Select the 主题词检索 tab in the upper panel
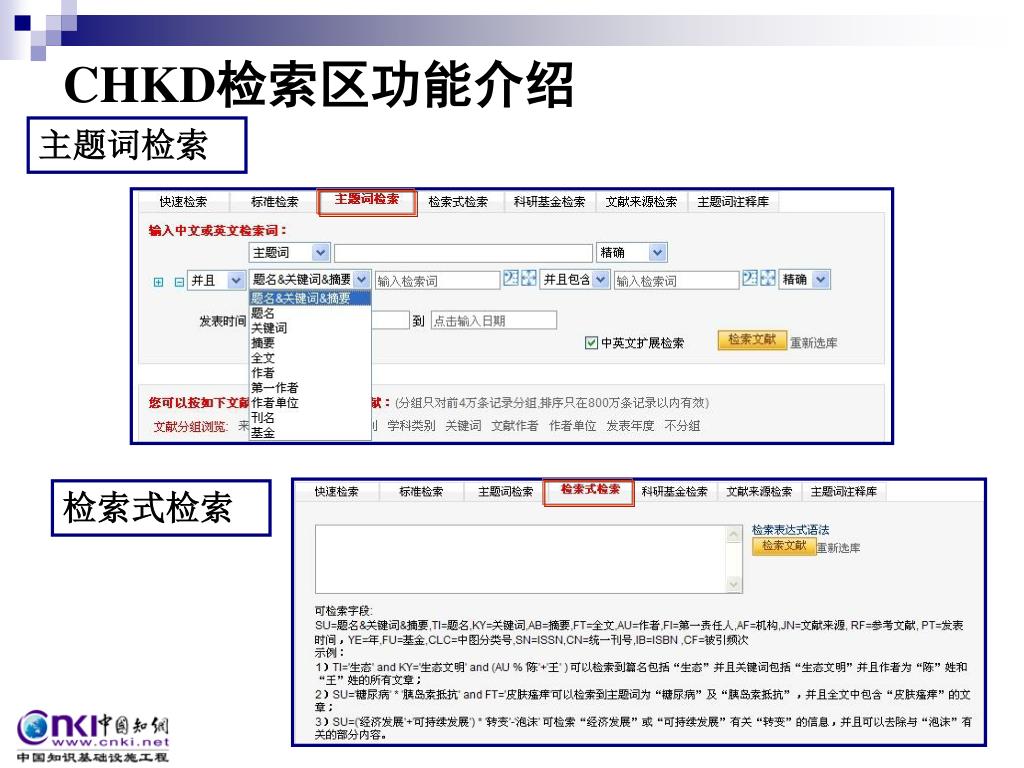Image resolution: width=1024 pixels, height=768 pixels. 367,200
